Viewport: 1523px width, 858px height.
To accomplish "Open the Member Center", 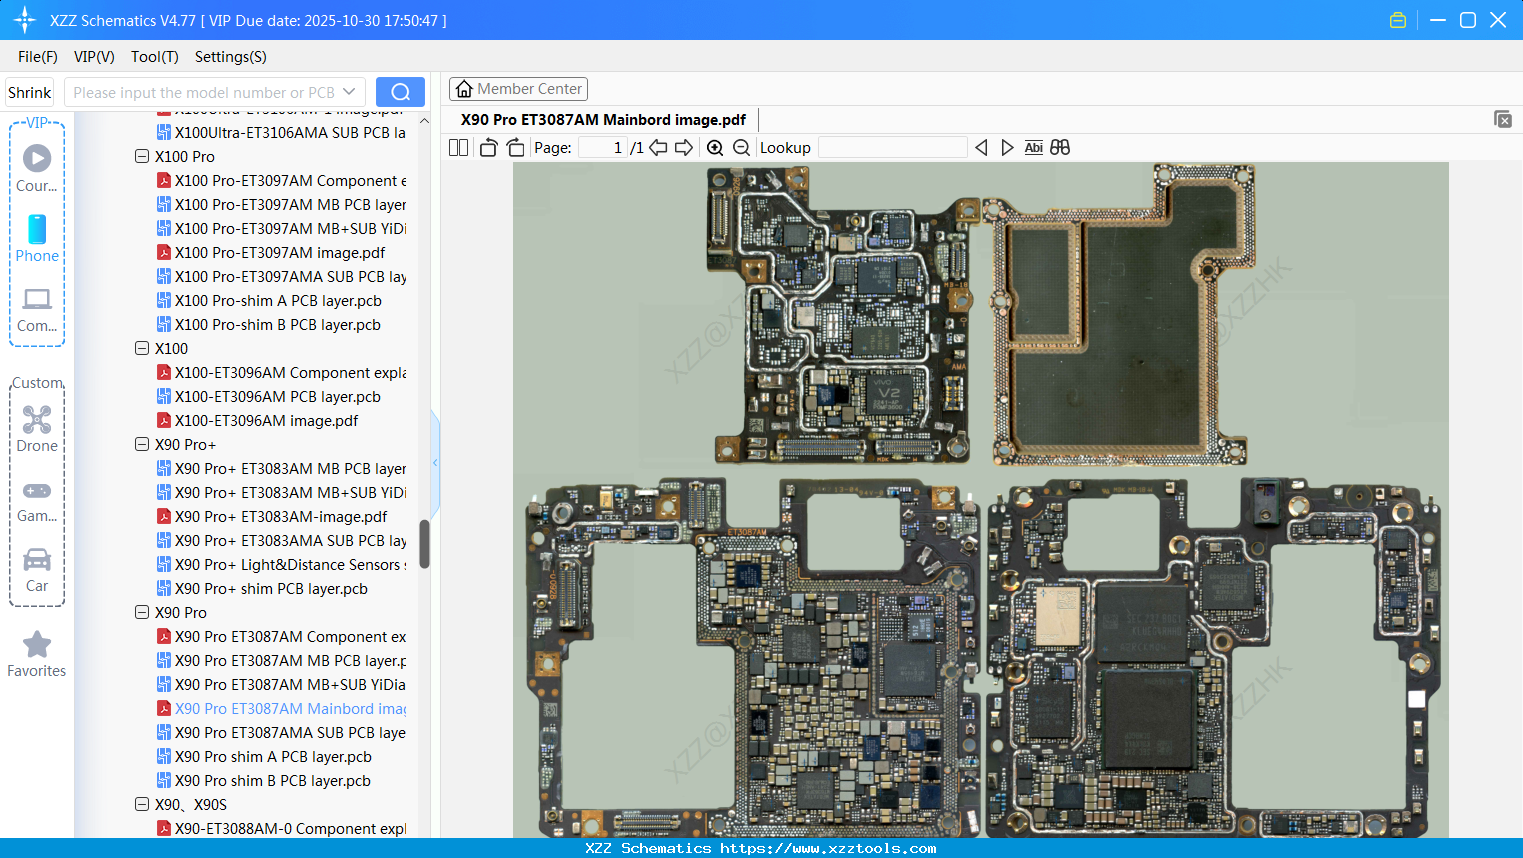I will tap(518, 88).
